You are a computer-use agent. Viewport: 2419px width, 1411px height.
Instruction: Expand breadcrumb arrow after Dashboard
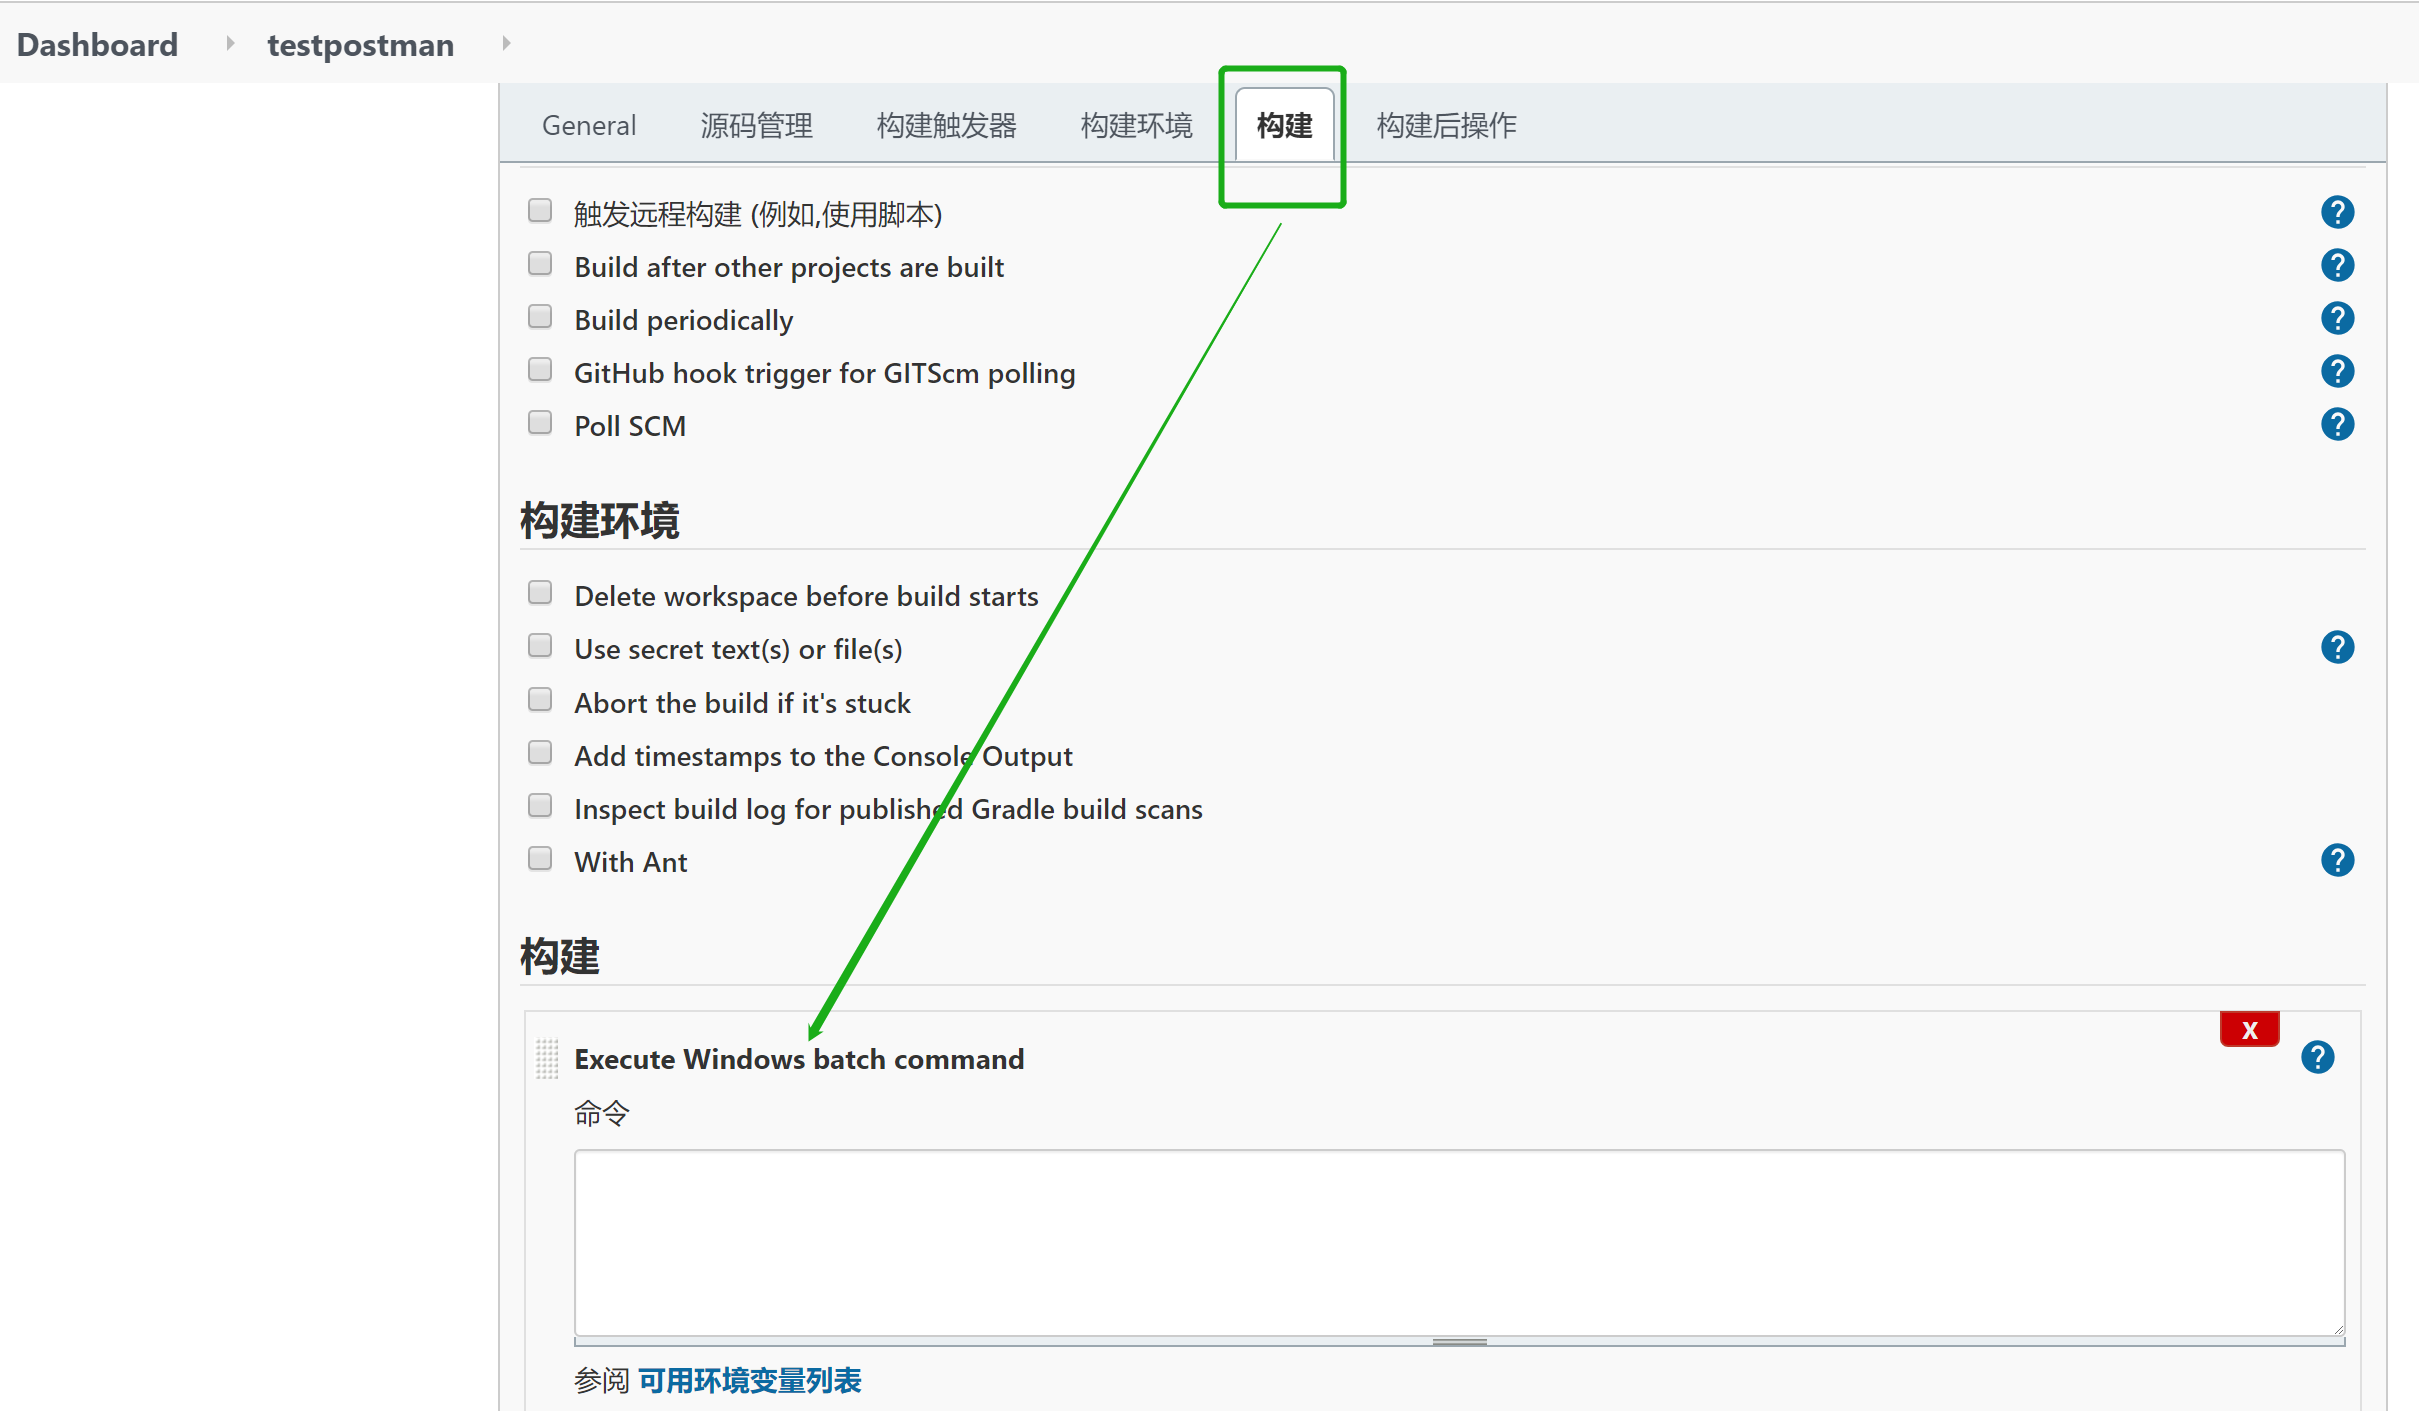pyautogui.click(x=230, y=44)
